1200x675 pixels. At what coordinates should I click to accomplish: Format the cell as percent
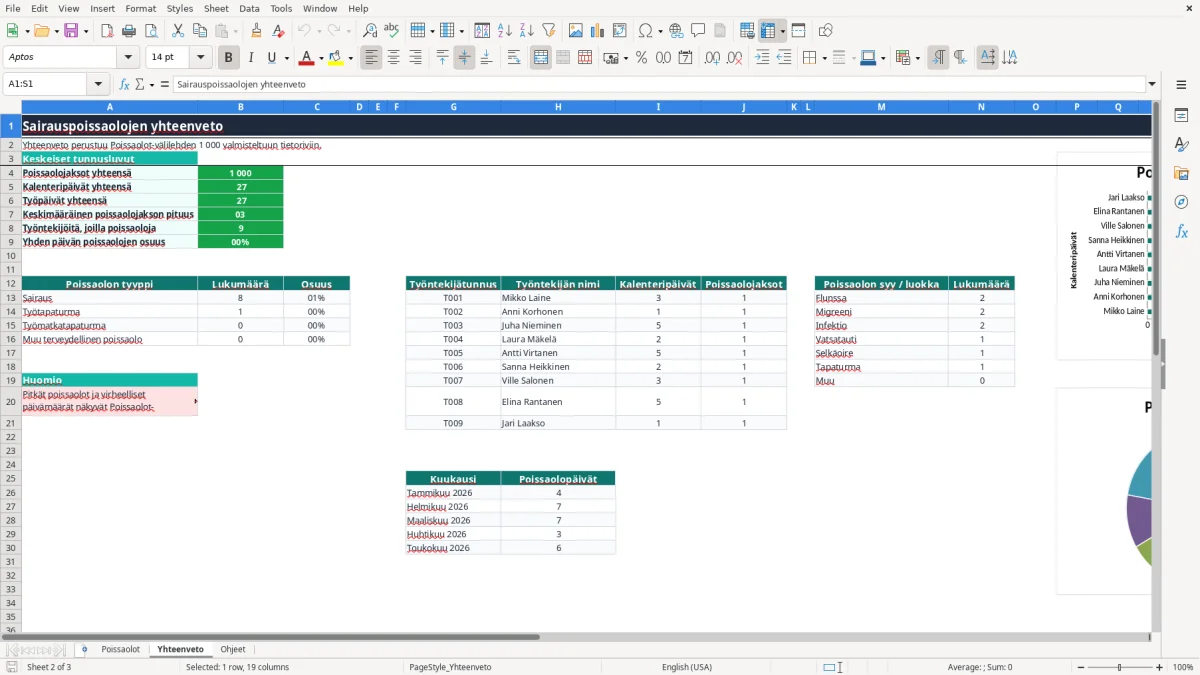pyautogui.click(x=641, y=57)
